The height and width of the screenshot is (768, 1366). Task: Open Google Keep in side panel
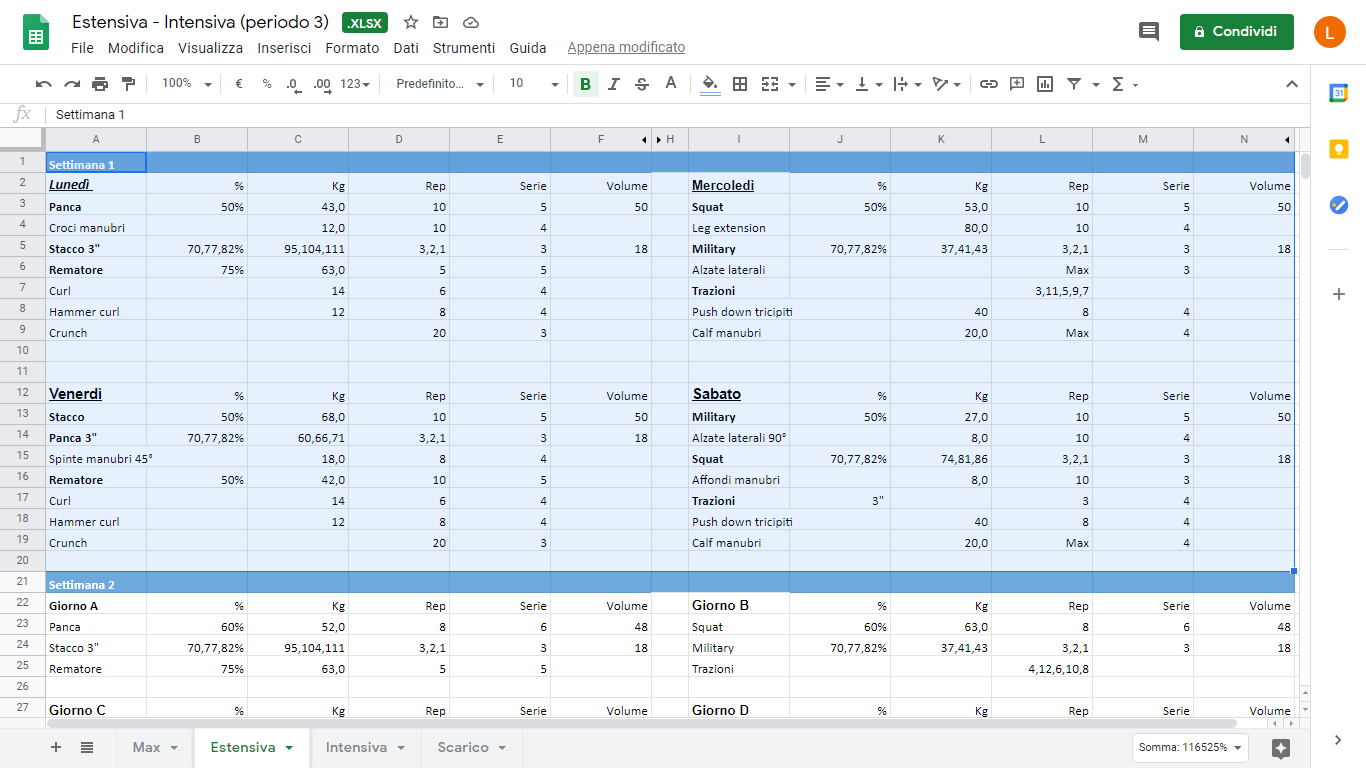(1338, 149)
